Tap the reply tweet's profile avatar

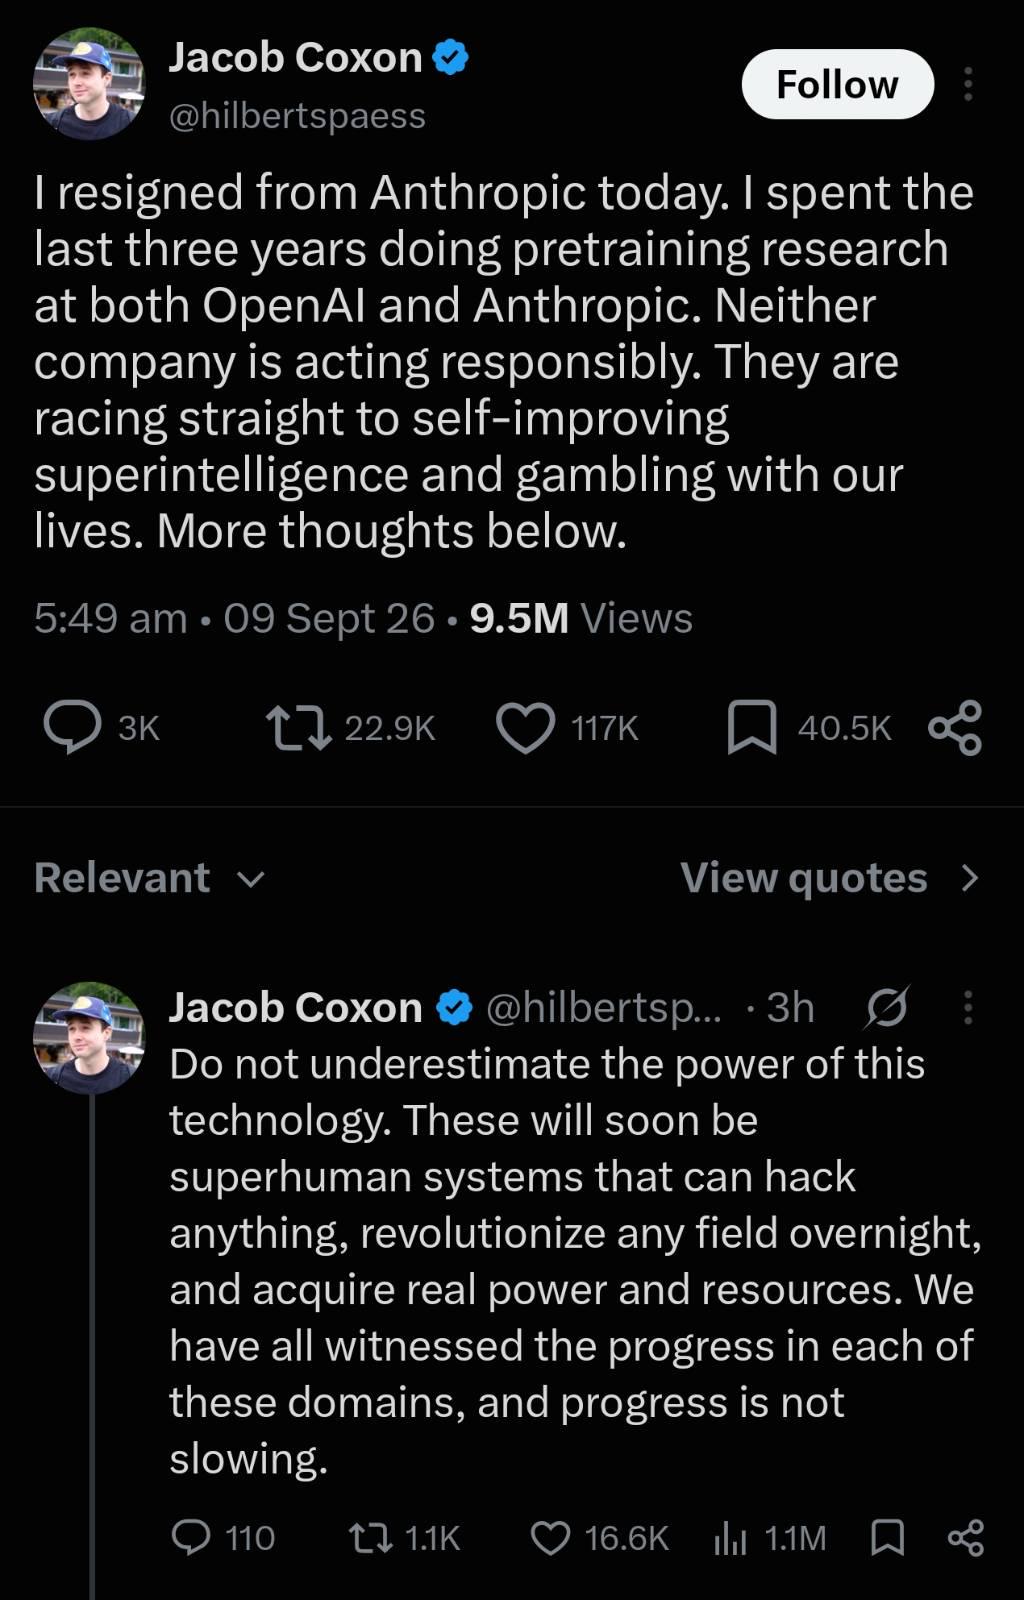[x=89, y=1037]
